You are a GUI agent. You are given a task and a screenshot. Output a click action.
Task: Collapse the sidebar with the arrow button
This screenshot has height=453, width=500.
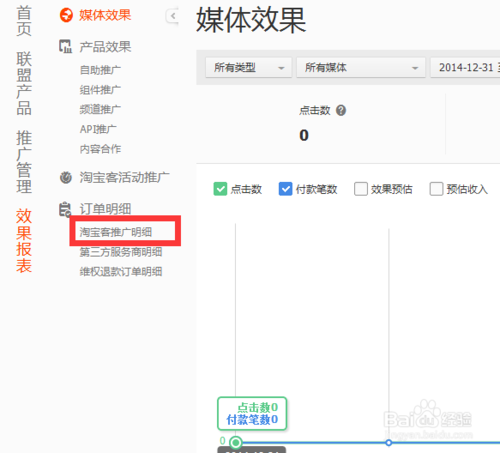click(172, 16)
